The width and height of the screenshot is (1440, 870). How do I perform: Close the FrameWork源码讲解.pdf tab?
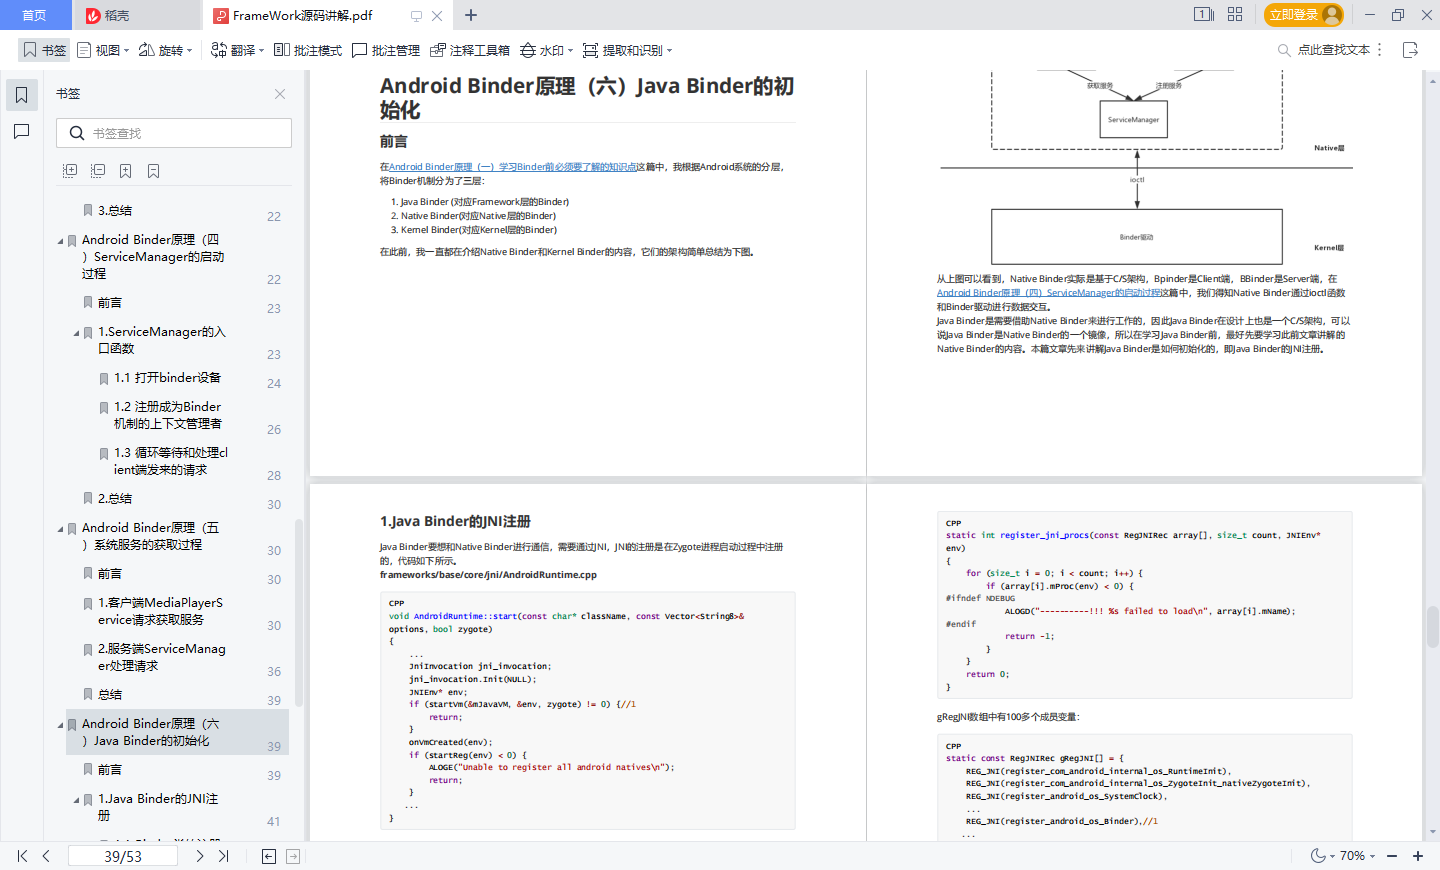coord(437,16)
